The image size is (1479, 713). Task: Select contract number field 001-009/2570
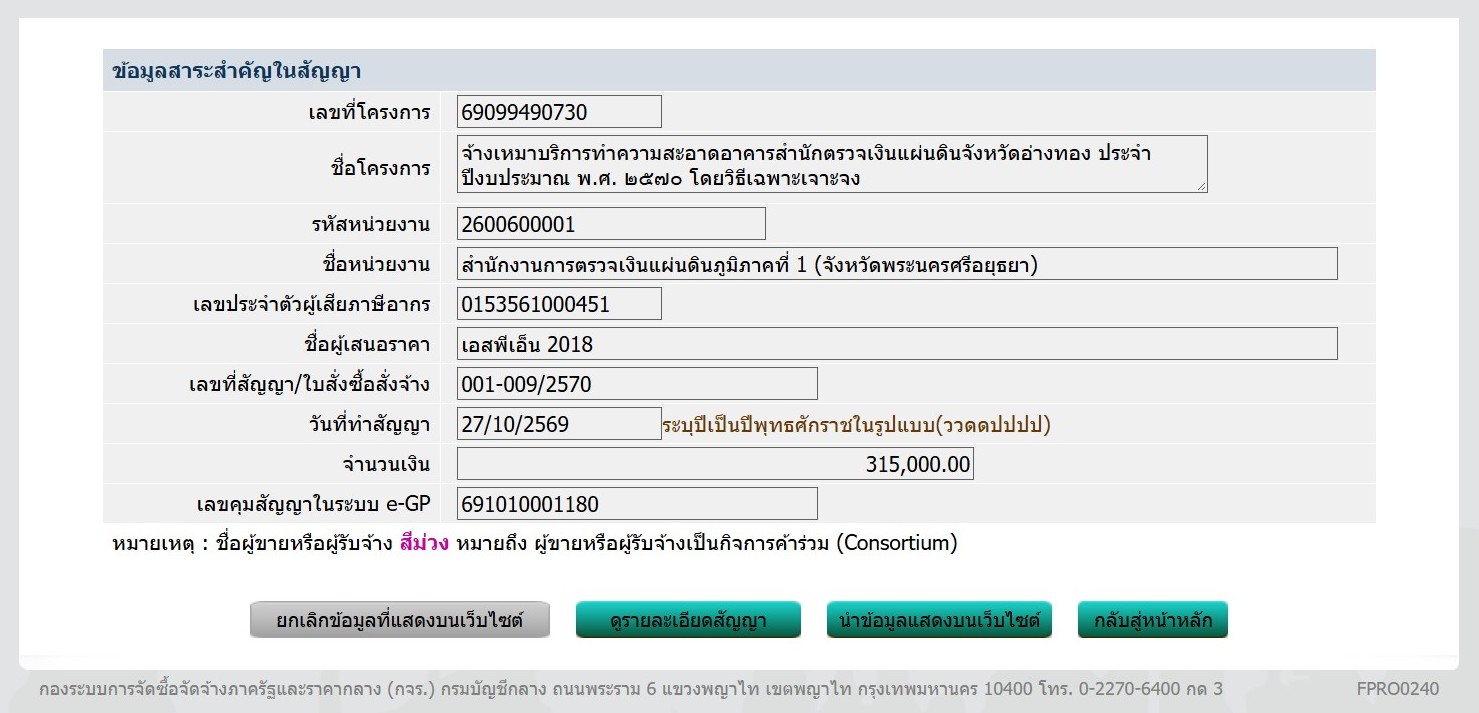[x=637, y=384]
